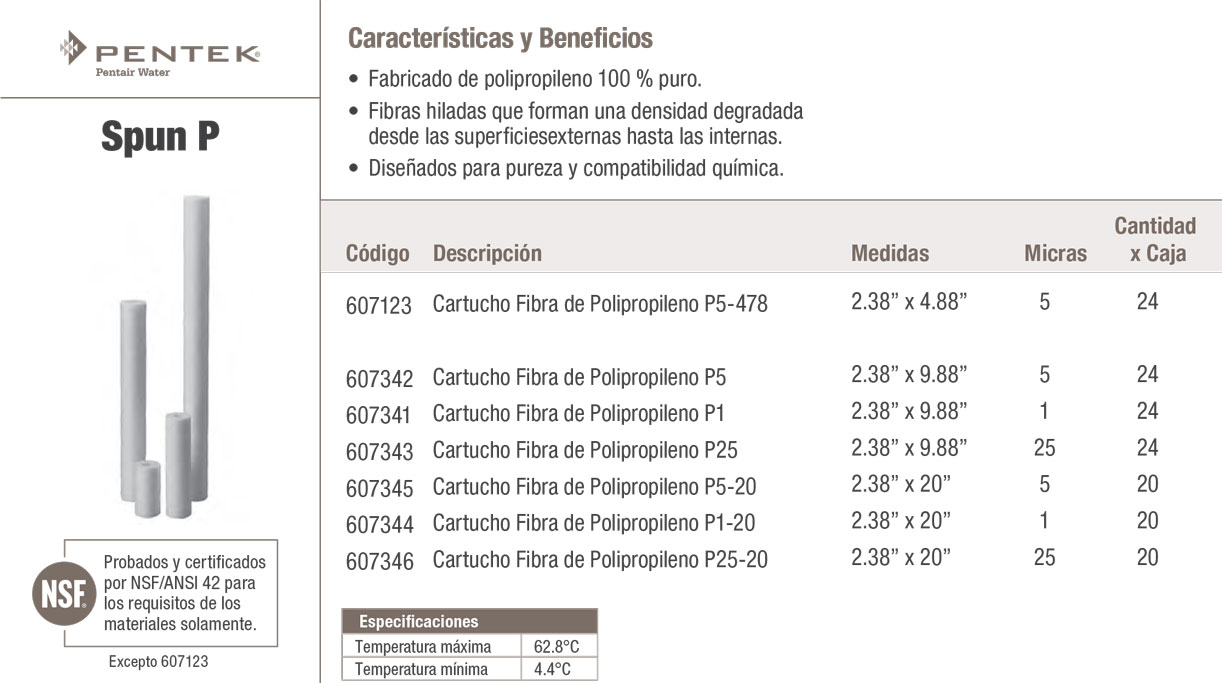Click the Descripción column header
Screen dimensions: 1222x683
[487, 254]
